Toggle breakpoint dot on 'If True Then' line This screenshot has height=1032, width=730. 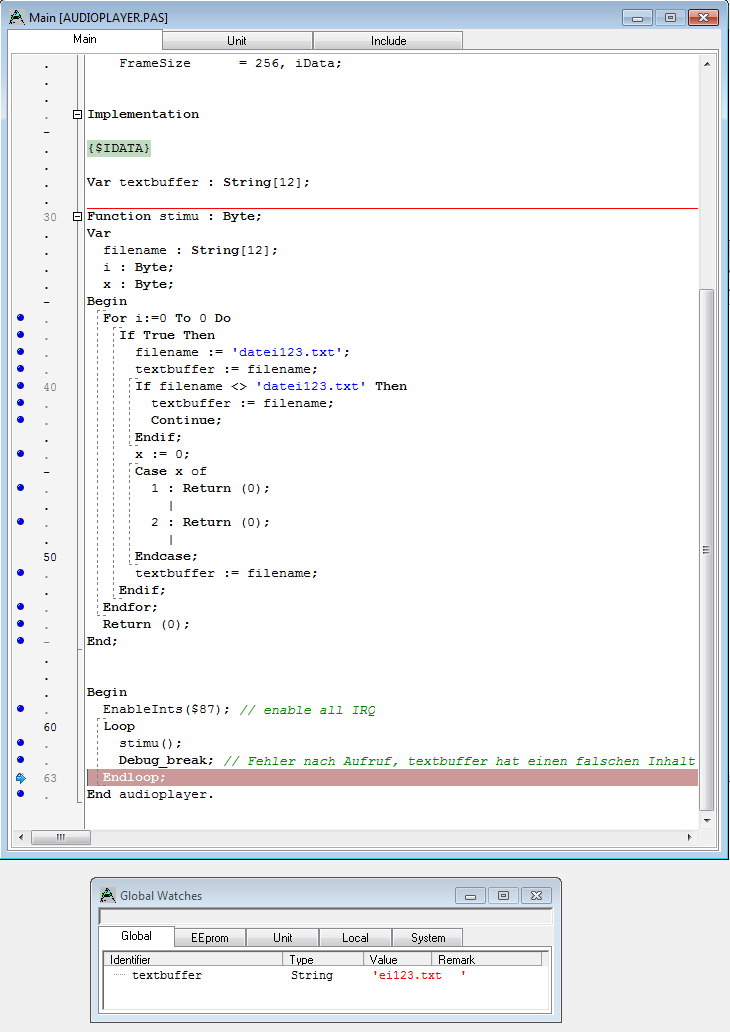[20, 334]
